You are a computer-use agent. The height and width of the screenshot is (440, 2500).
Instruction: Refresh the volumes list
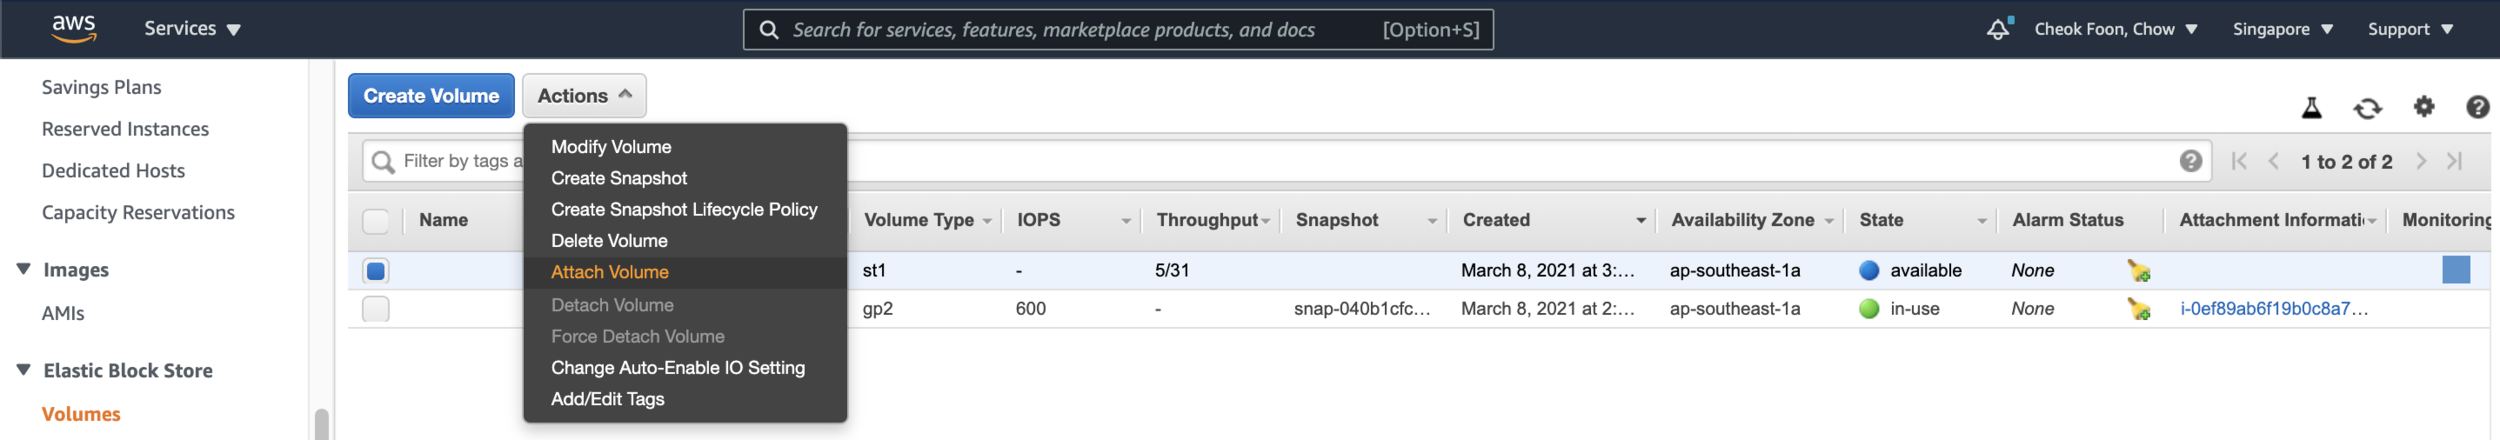coord(2367,108)
